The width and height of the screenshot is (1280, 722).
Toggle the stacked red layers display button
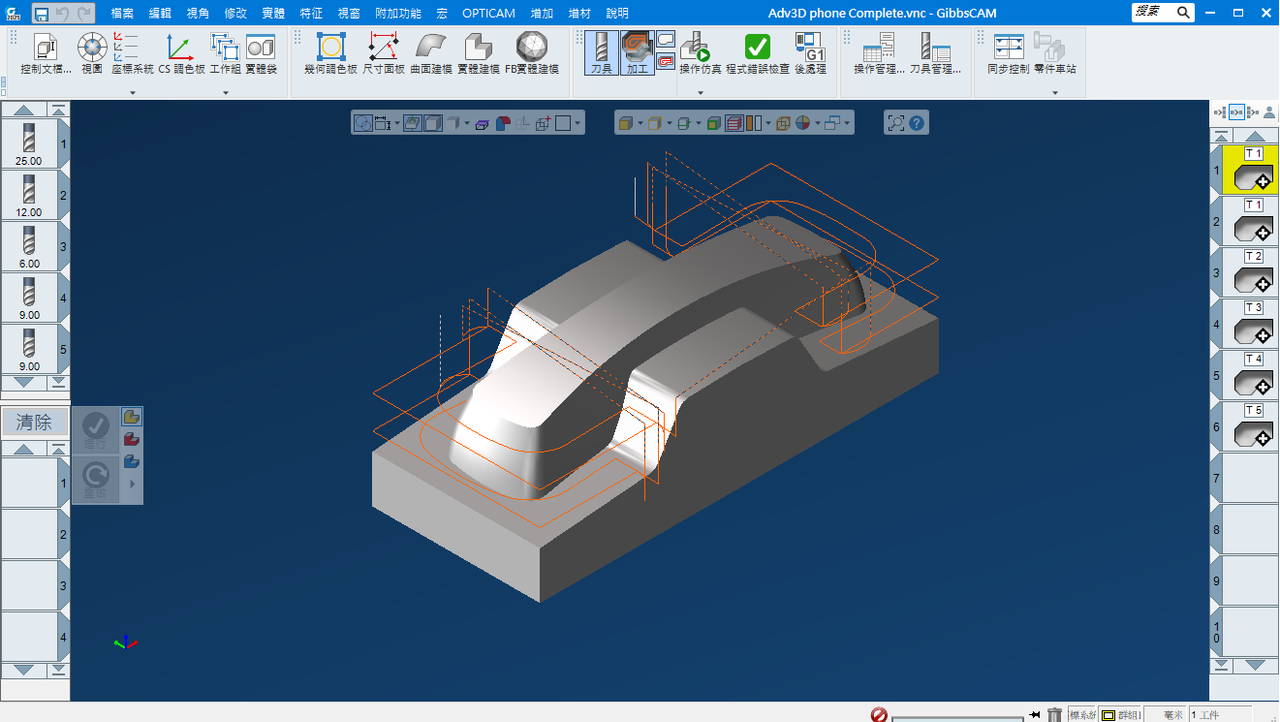click(x=734, y=123)
